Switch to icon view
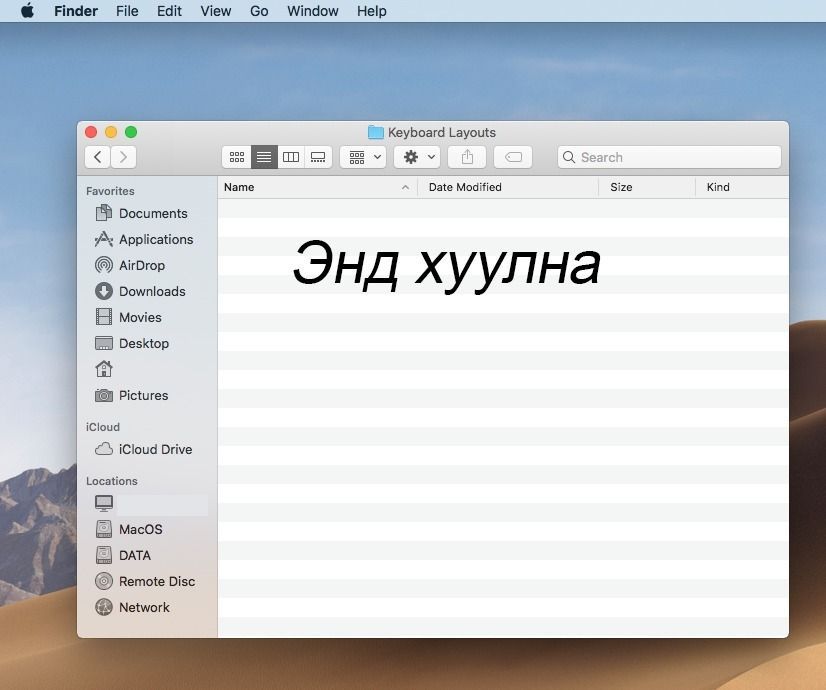Screen dimensions: 826x690 tap(237, 157)
